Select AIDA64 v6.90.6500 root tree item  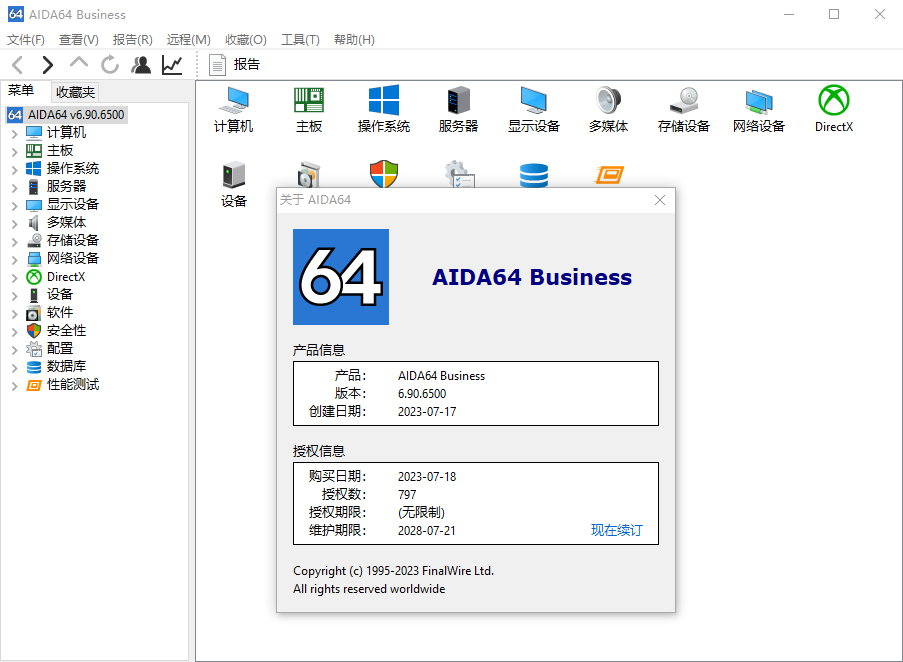click(x=66, y=115)
